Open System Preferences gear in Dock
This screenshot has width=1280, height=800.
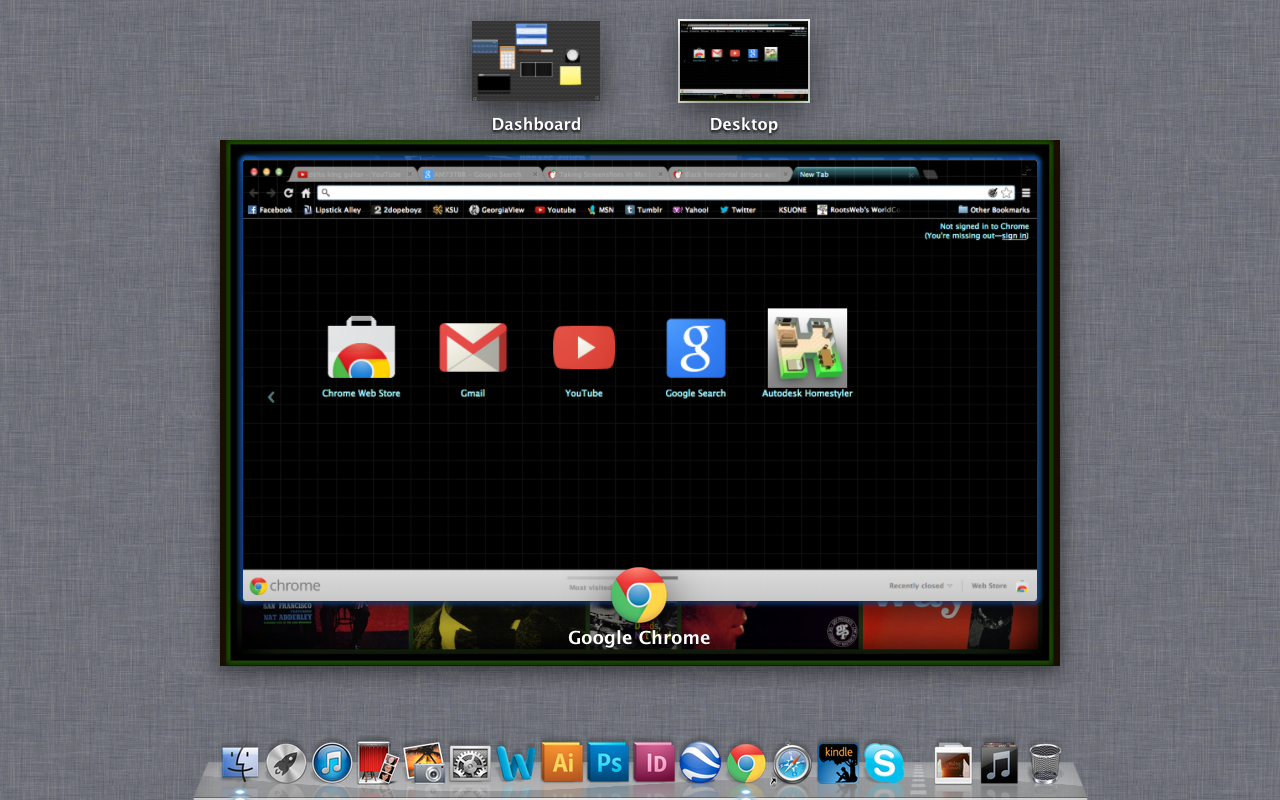(x=470, y=764)
